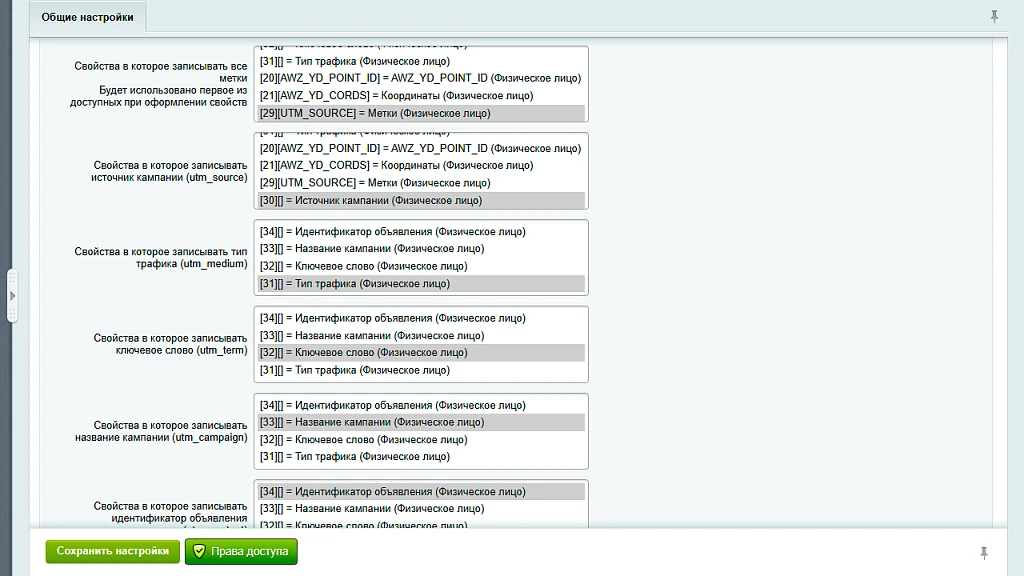Select [32] Ключевое слово in utm_campaign list
Image resolution: width=1024 pixels, height=576 pixels.
tap(421, 440)
